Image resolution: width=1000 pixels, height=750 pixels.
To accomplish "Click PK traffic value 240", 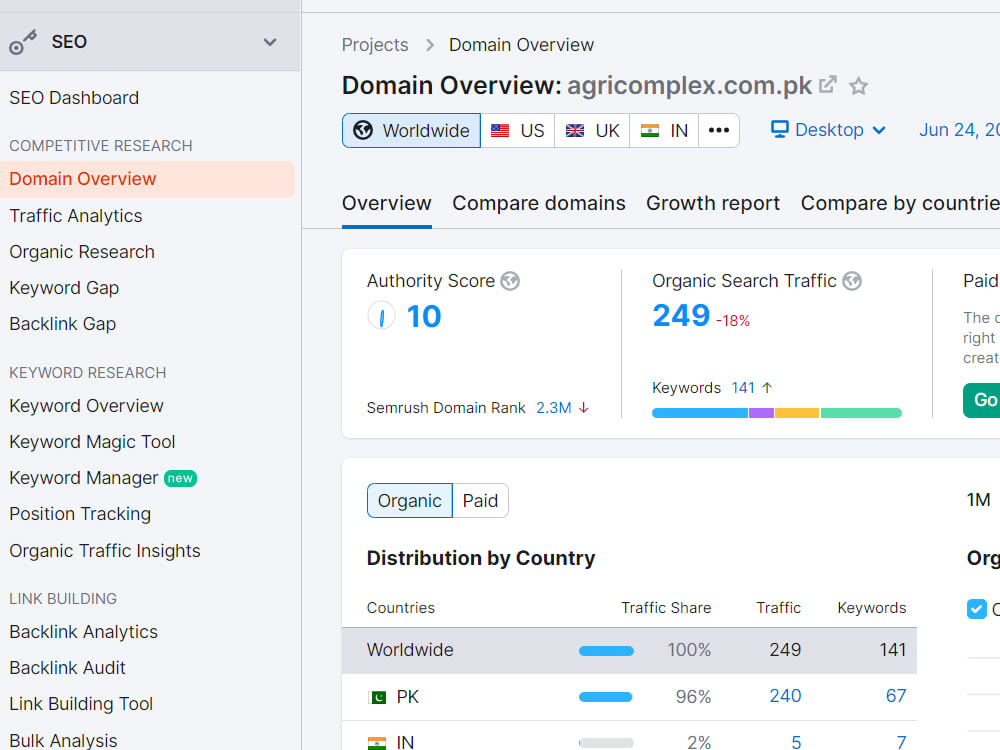I will pos(785,696).
